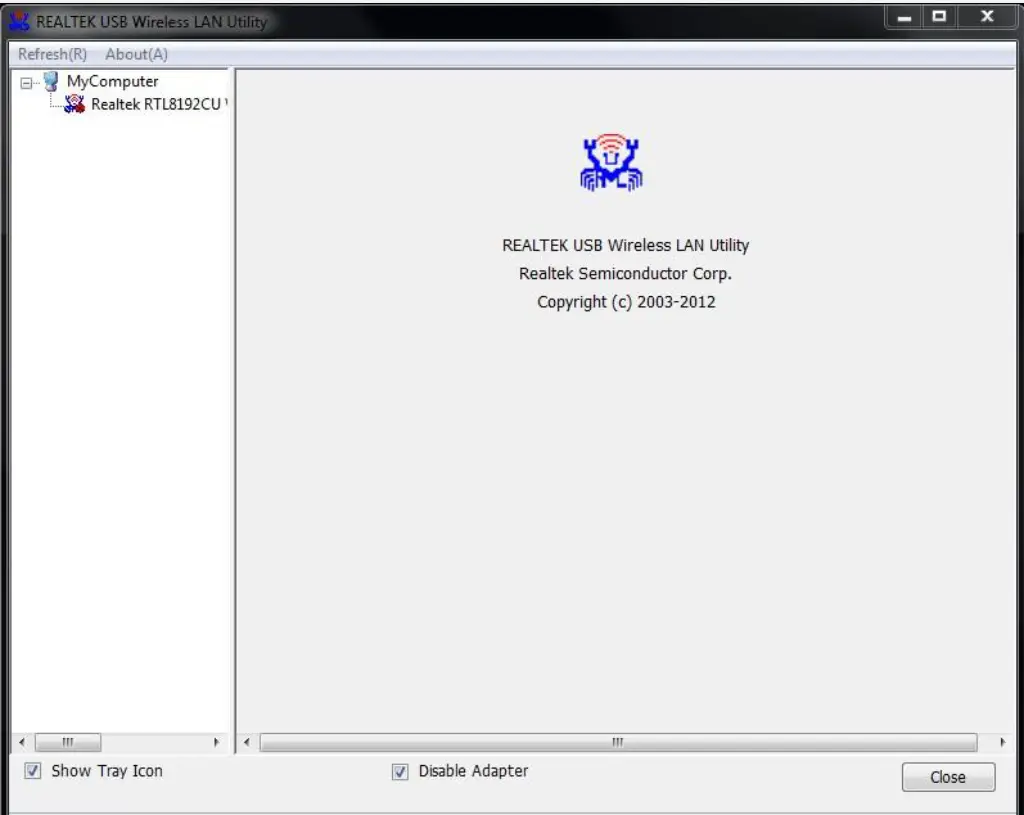Click the 'Copyright (c) 2003-2012' text
This screenshot has width=1024, height=815.
626,302
